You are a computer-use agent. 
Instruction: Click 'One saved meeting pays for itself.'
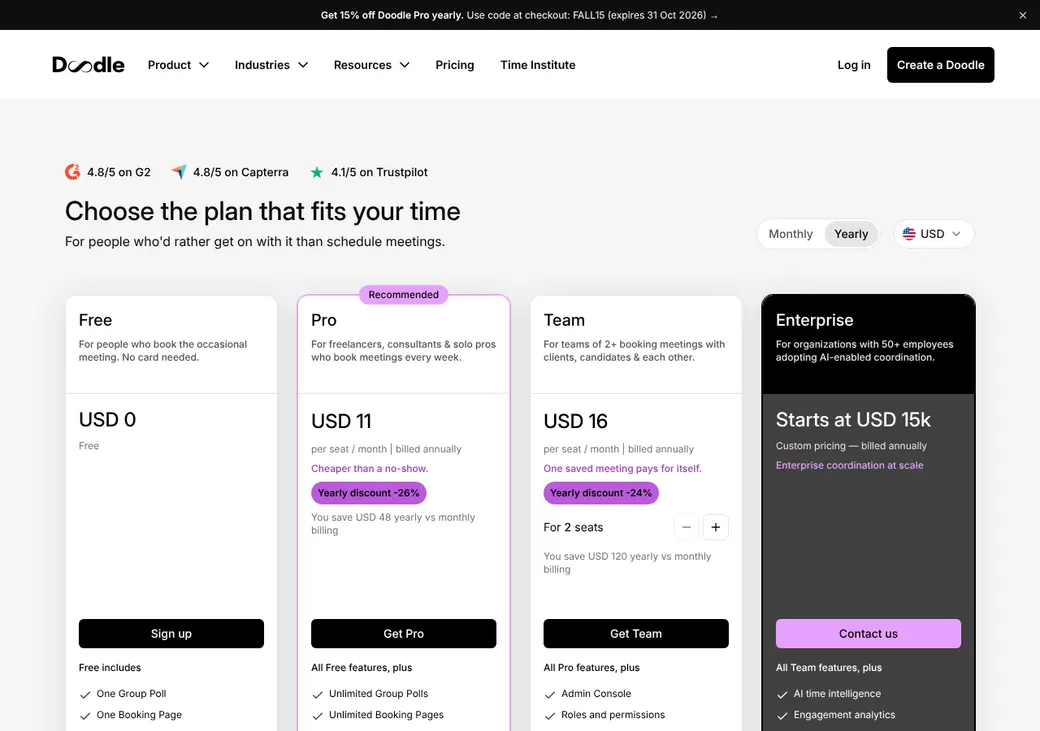(x=622, y=468)
